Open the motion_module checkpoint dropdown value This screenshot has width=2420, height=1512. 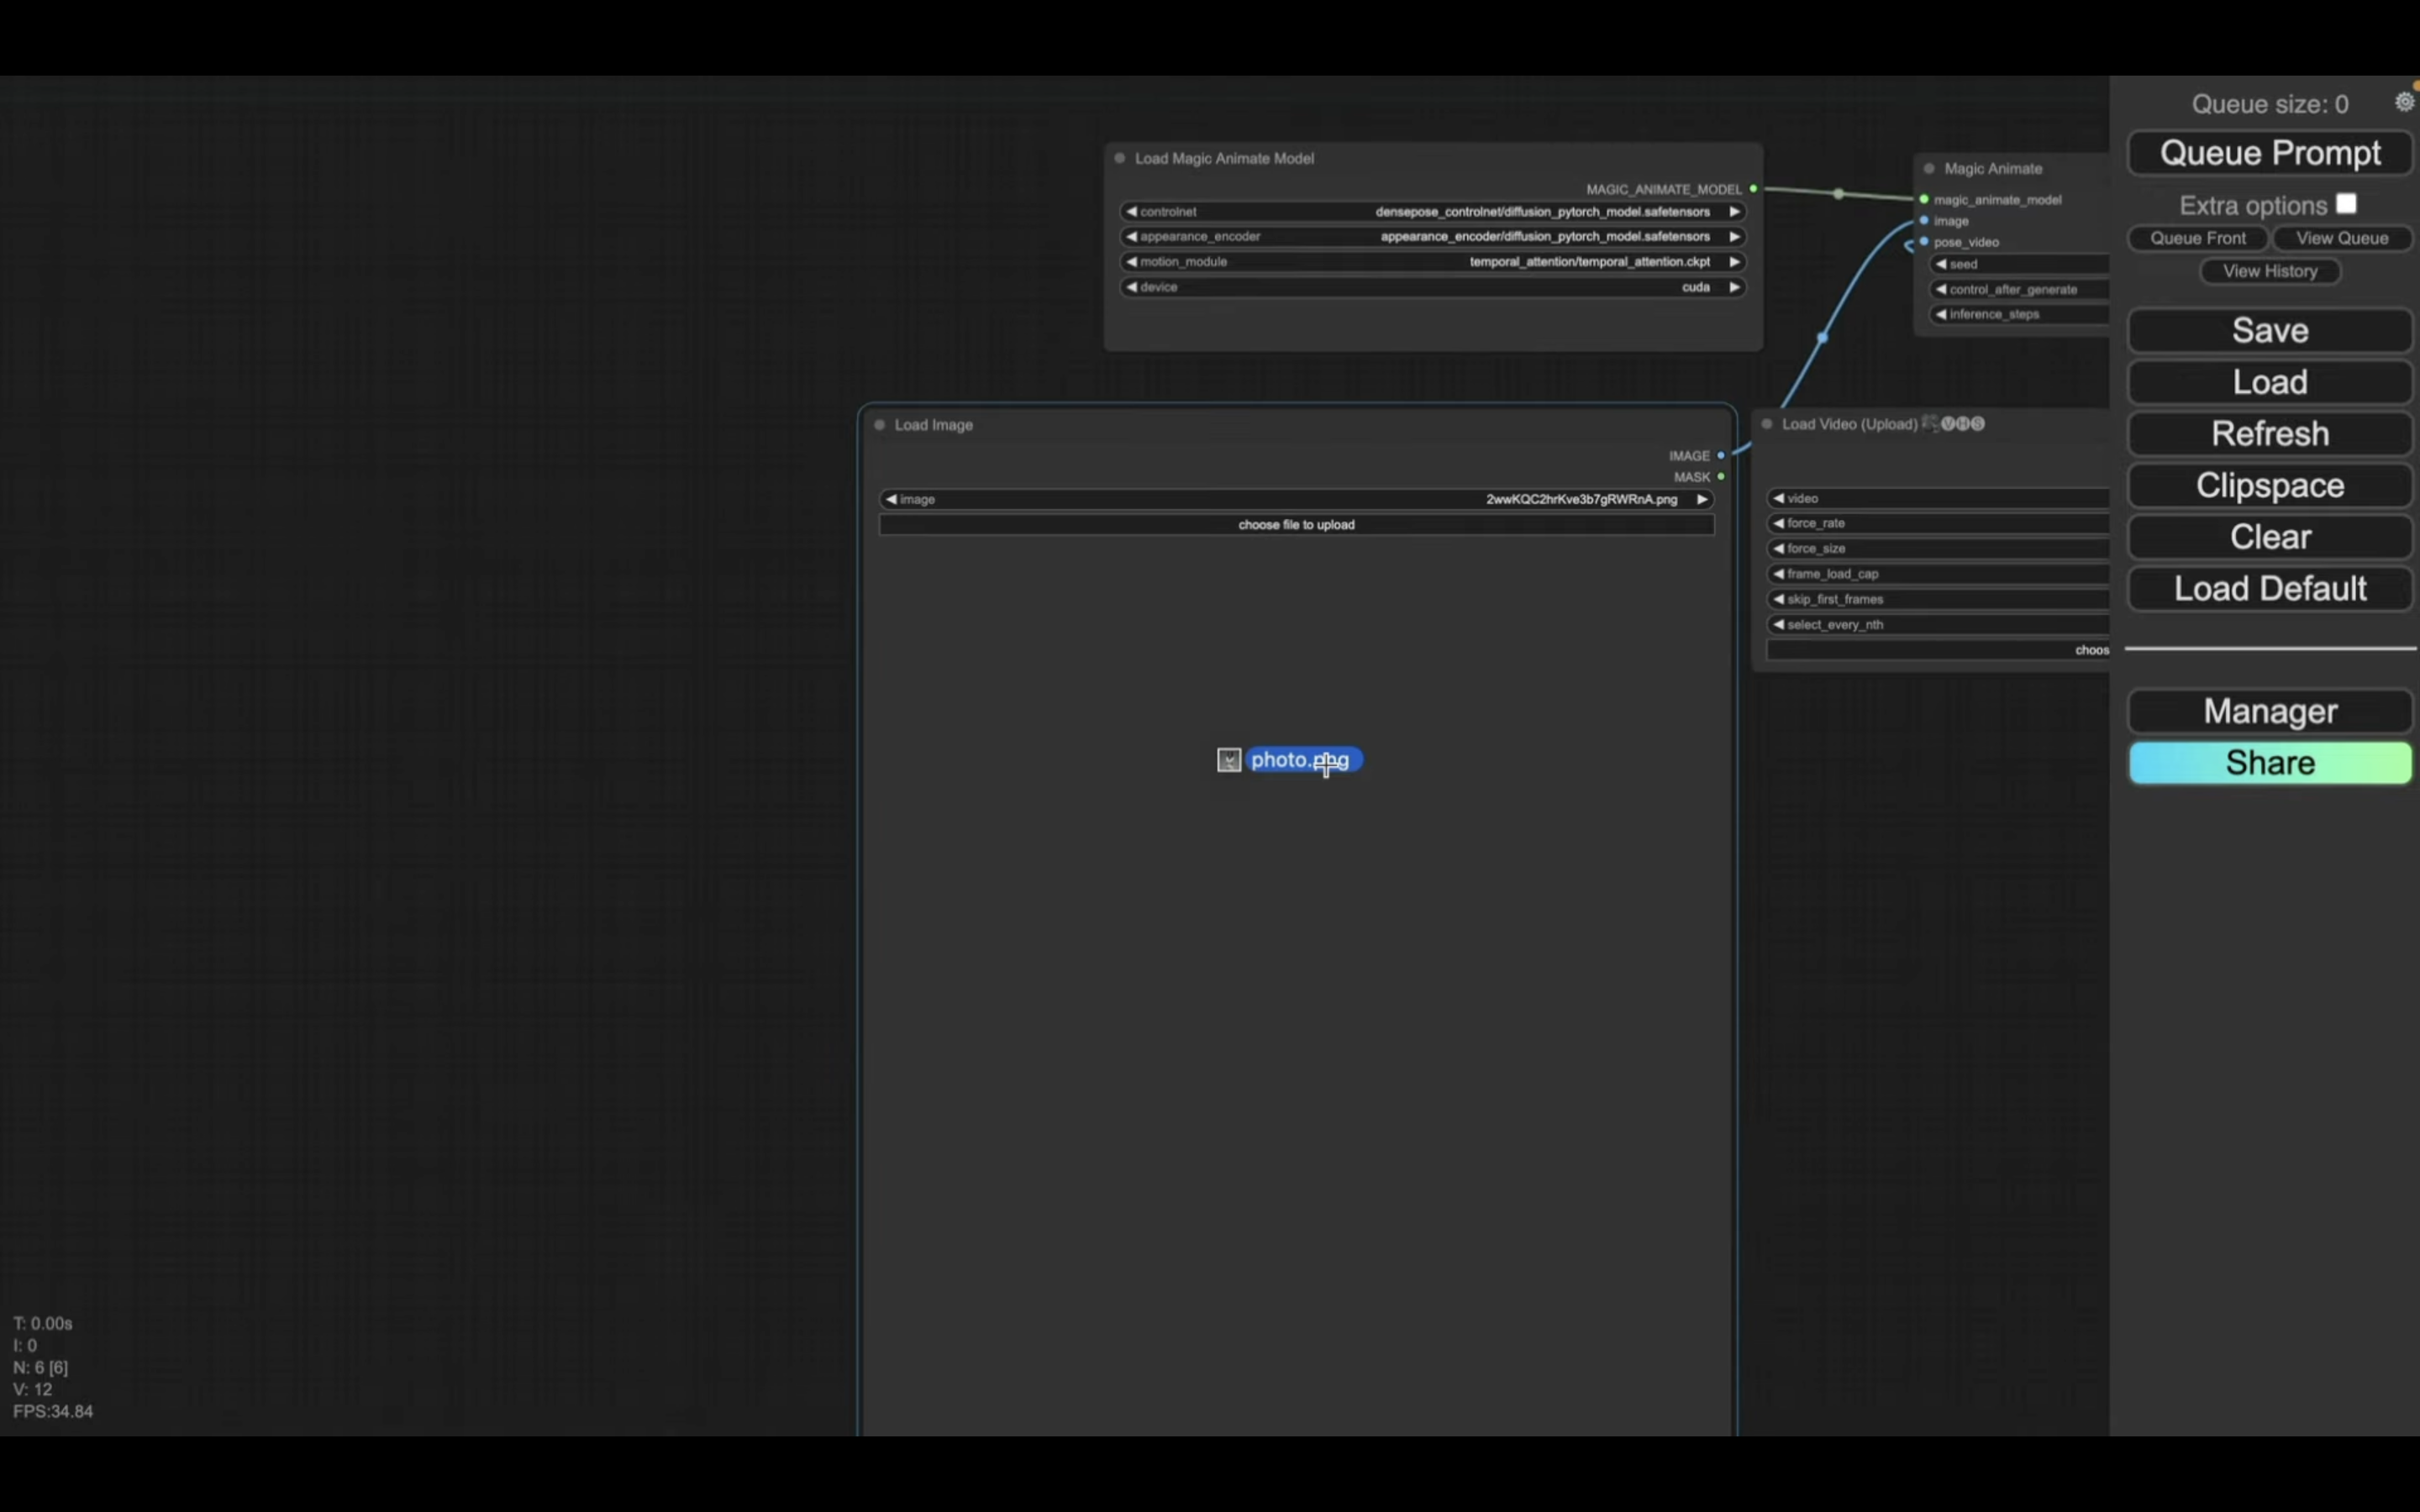1589,261
